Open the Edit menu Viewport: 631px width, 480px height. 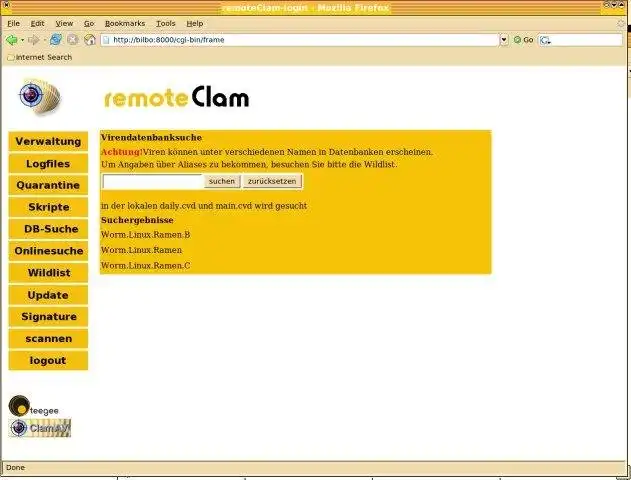(x=37, y=23)
